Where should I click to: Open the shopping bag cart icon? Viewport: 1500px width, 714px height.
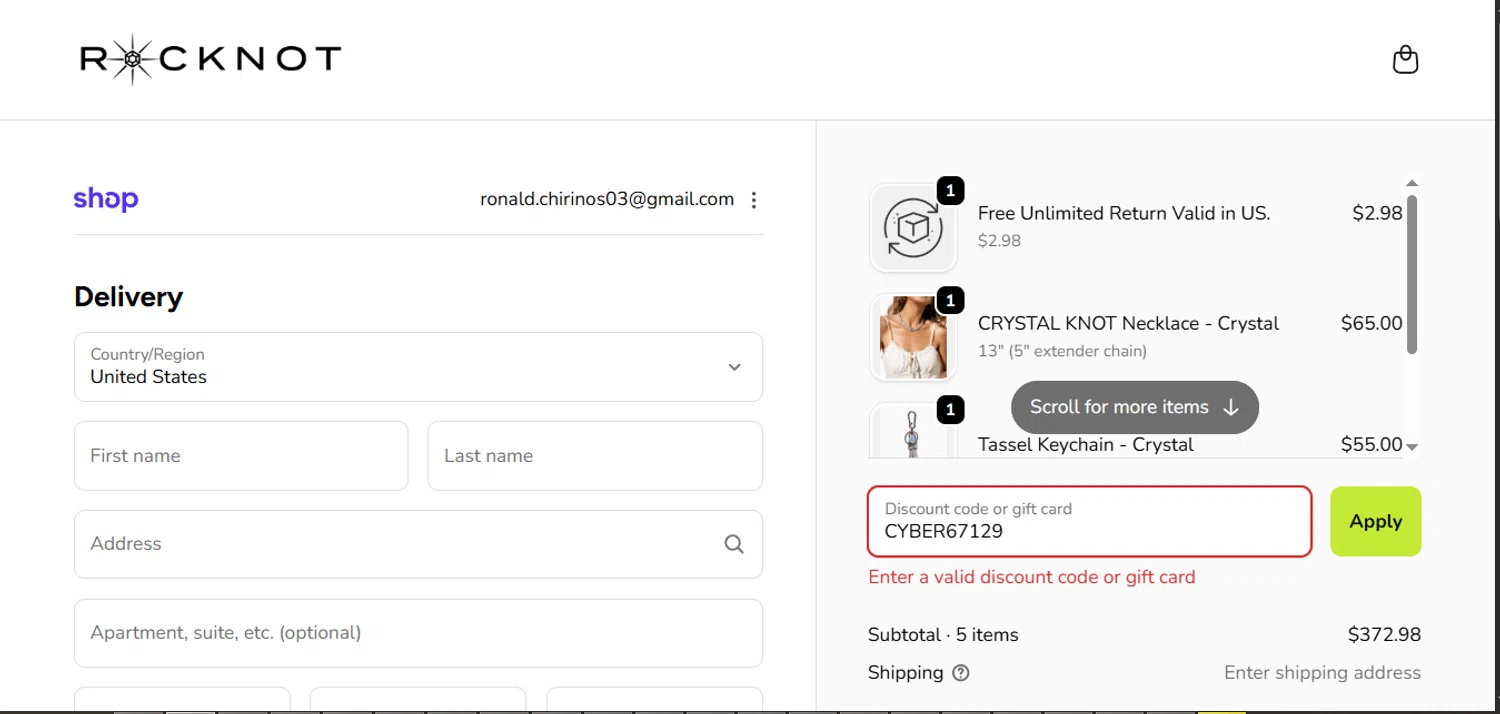[x=1405, y=60]
